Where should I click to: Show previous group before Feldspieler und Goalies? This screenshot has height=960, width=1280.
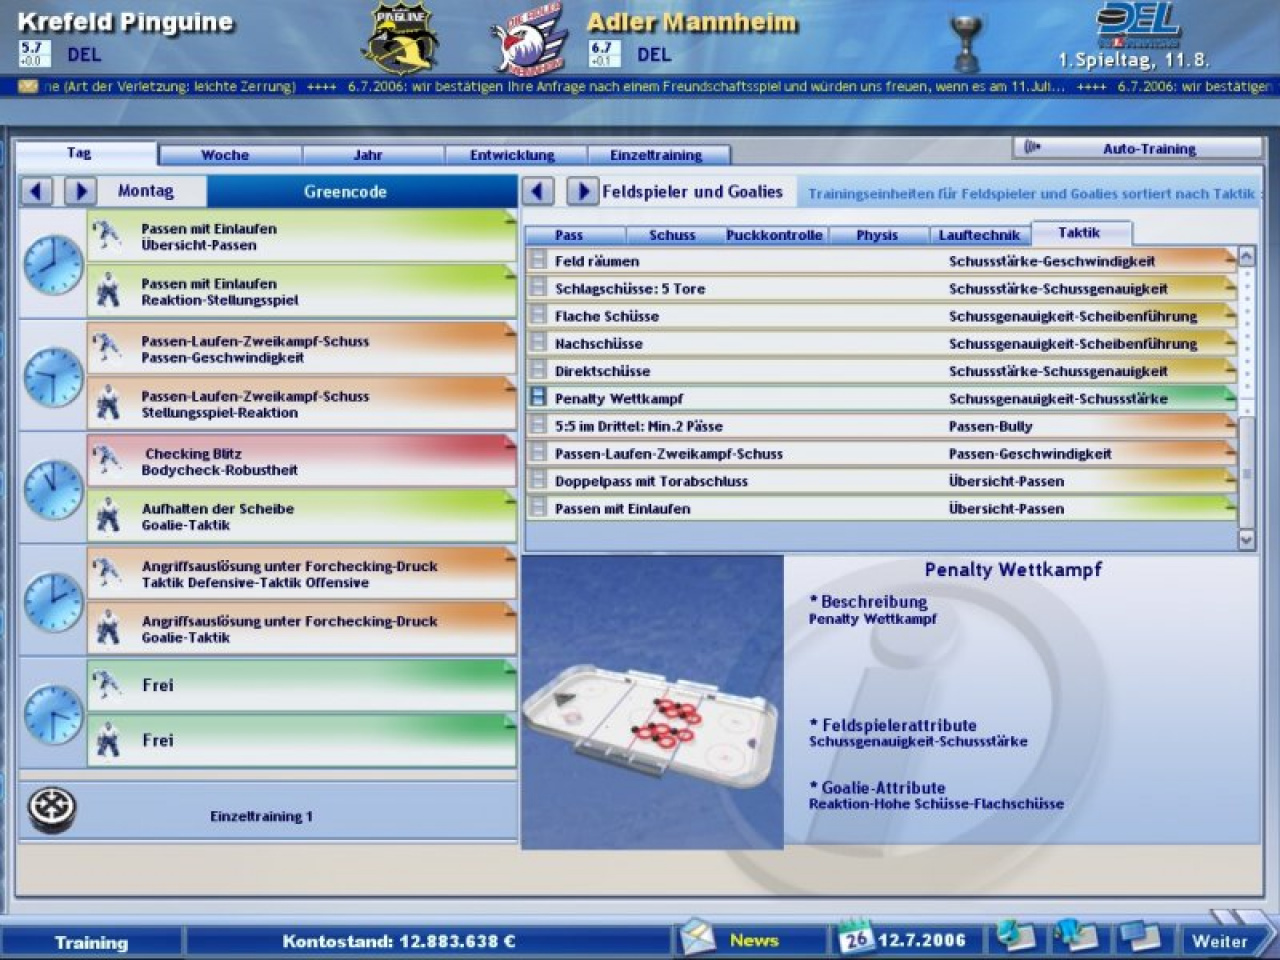pos(538,190)
